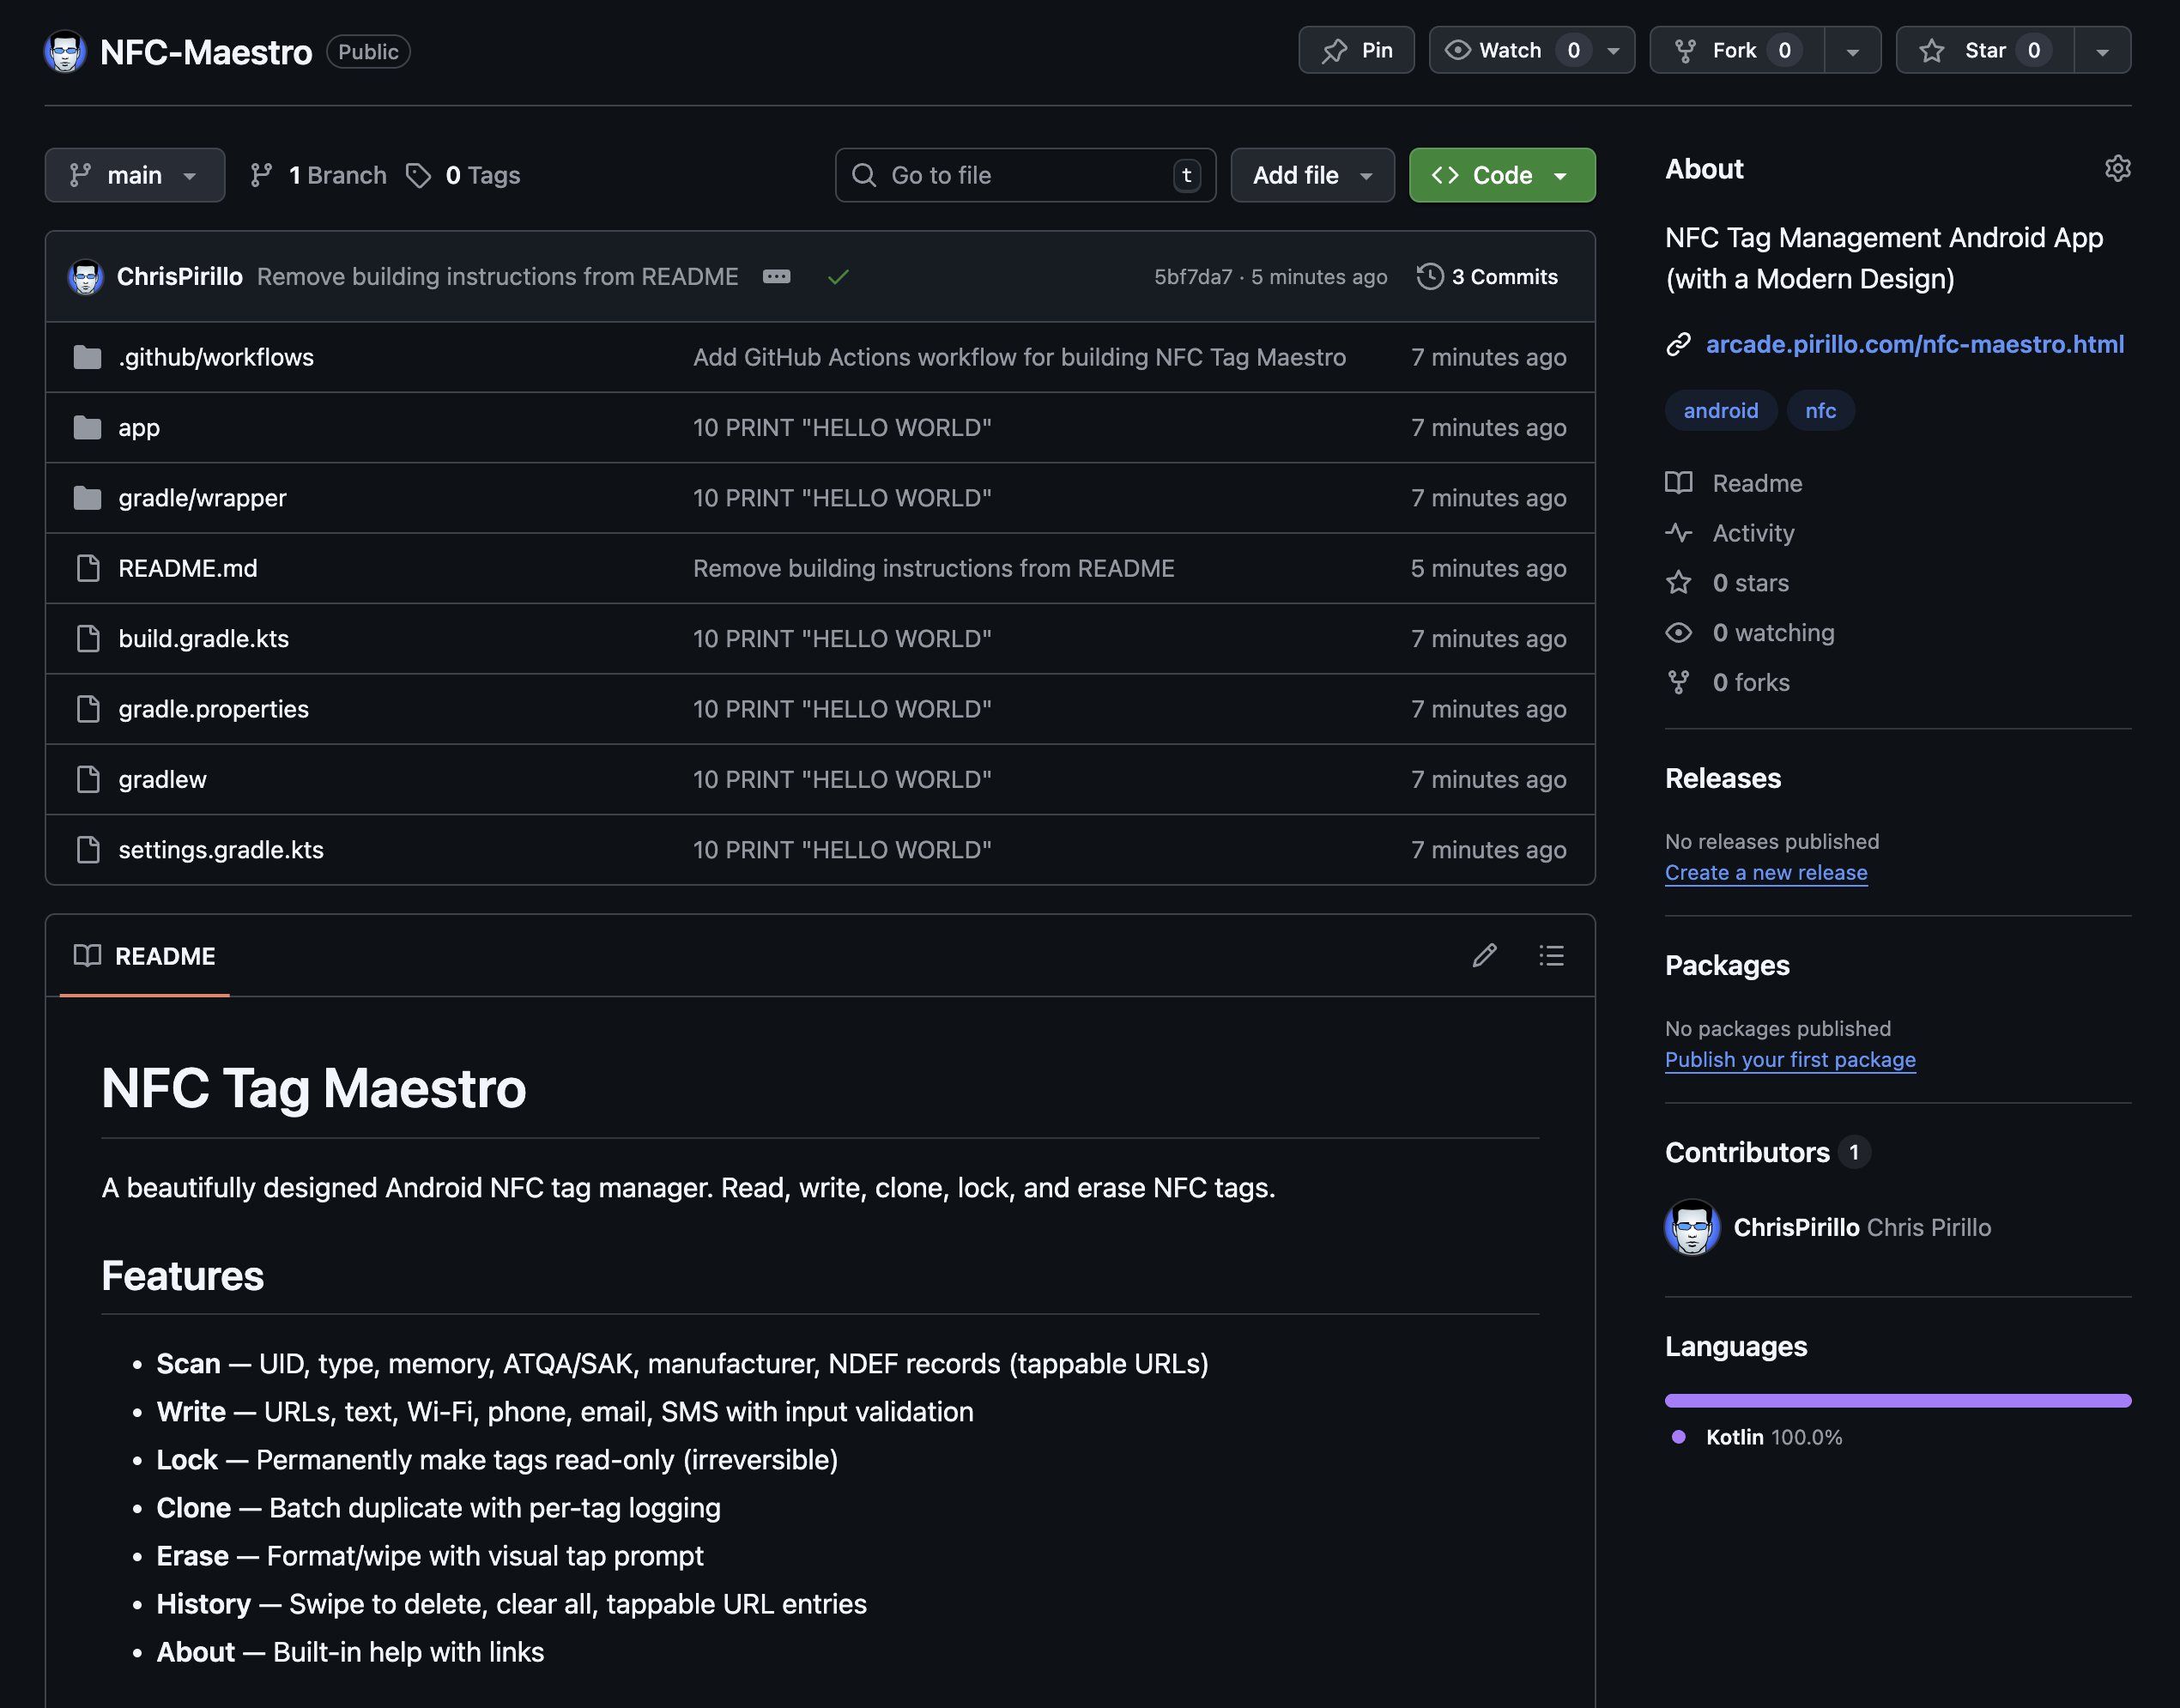Select the README tab
The width and height of the screenshot is (2180, 1708).
click(x=145, y=956)
